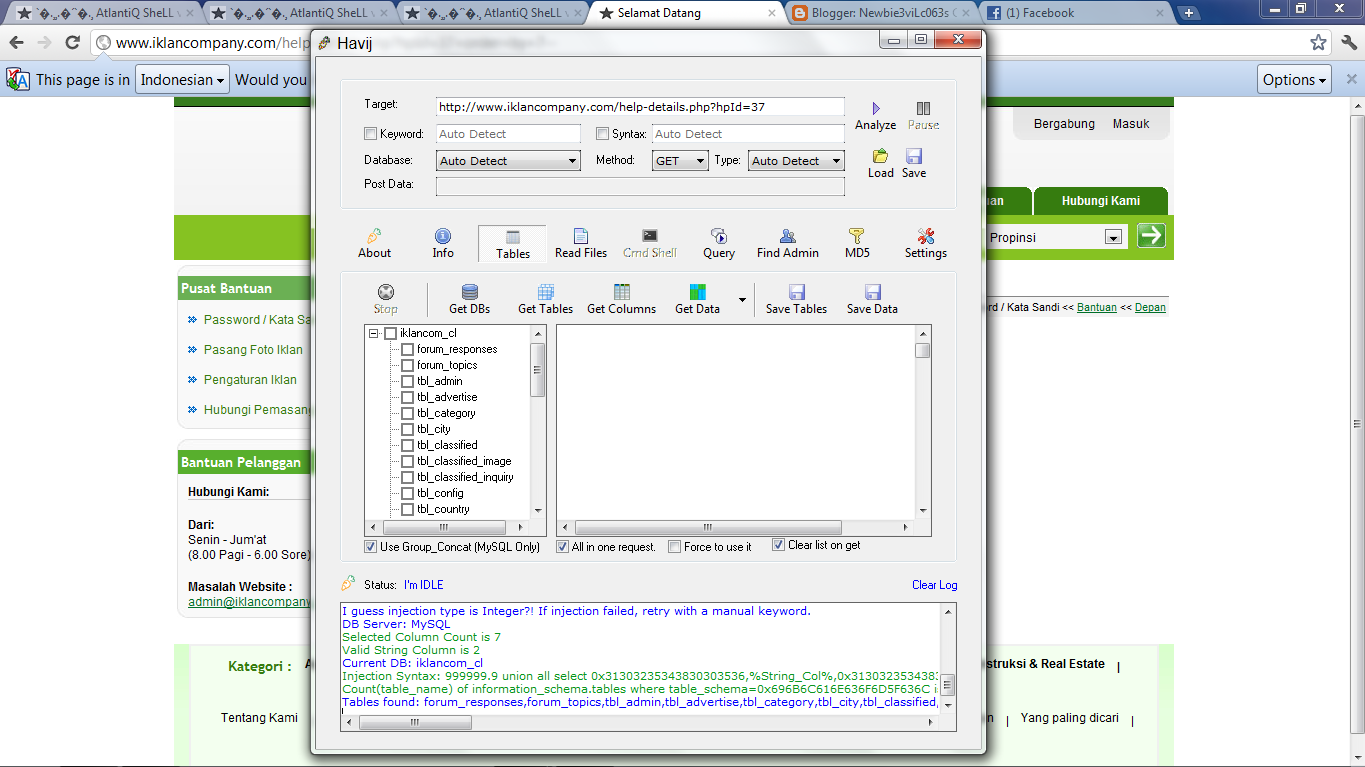
Task: Open the Propinsi dropdown on webpage
Action: pos(1055,237)
